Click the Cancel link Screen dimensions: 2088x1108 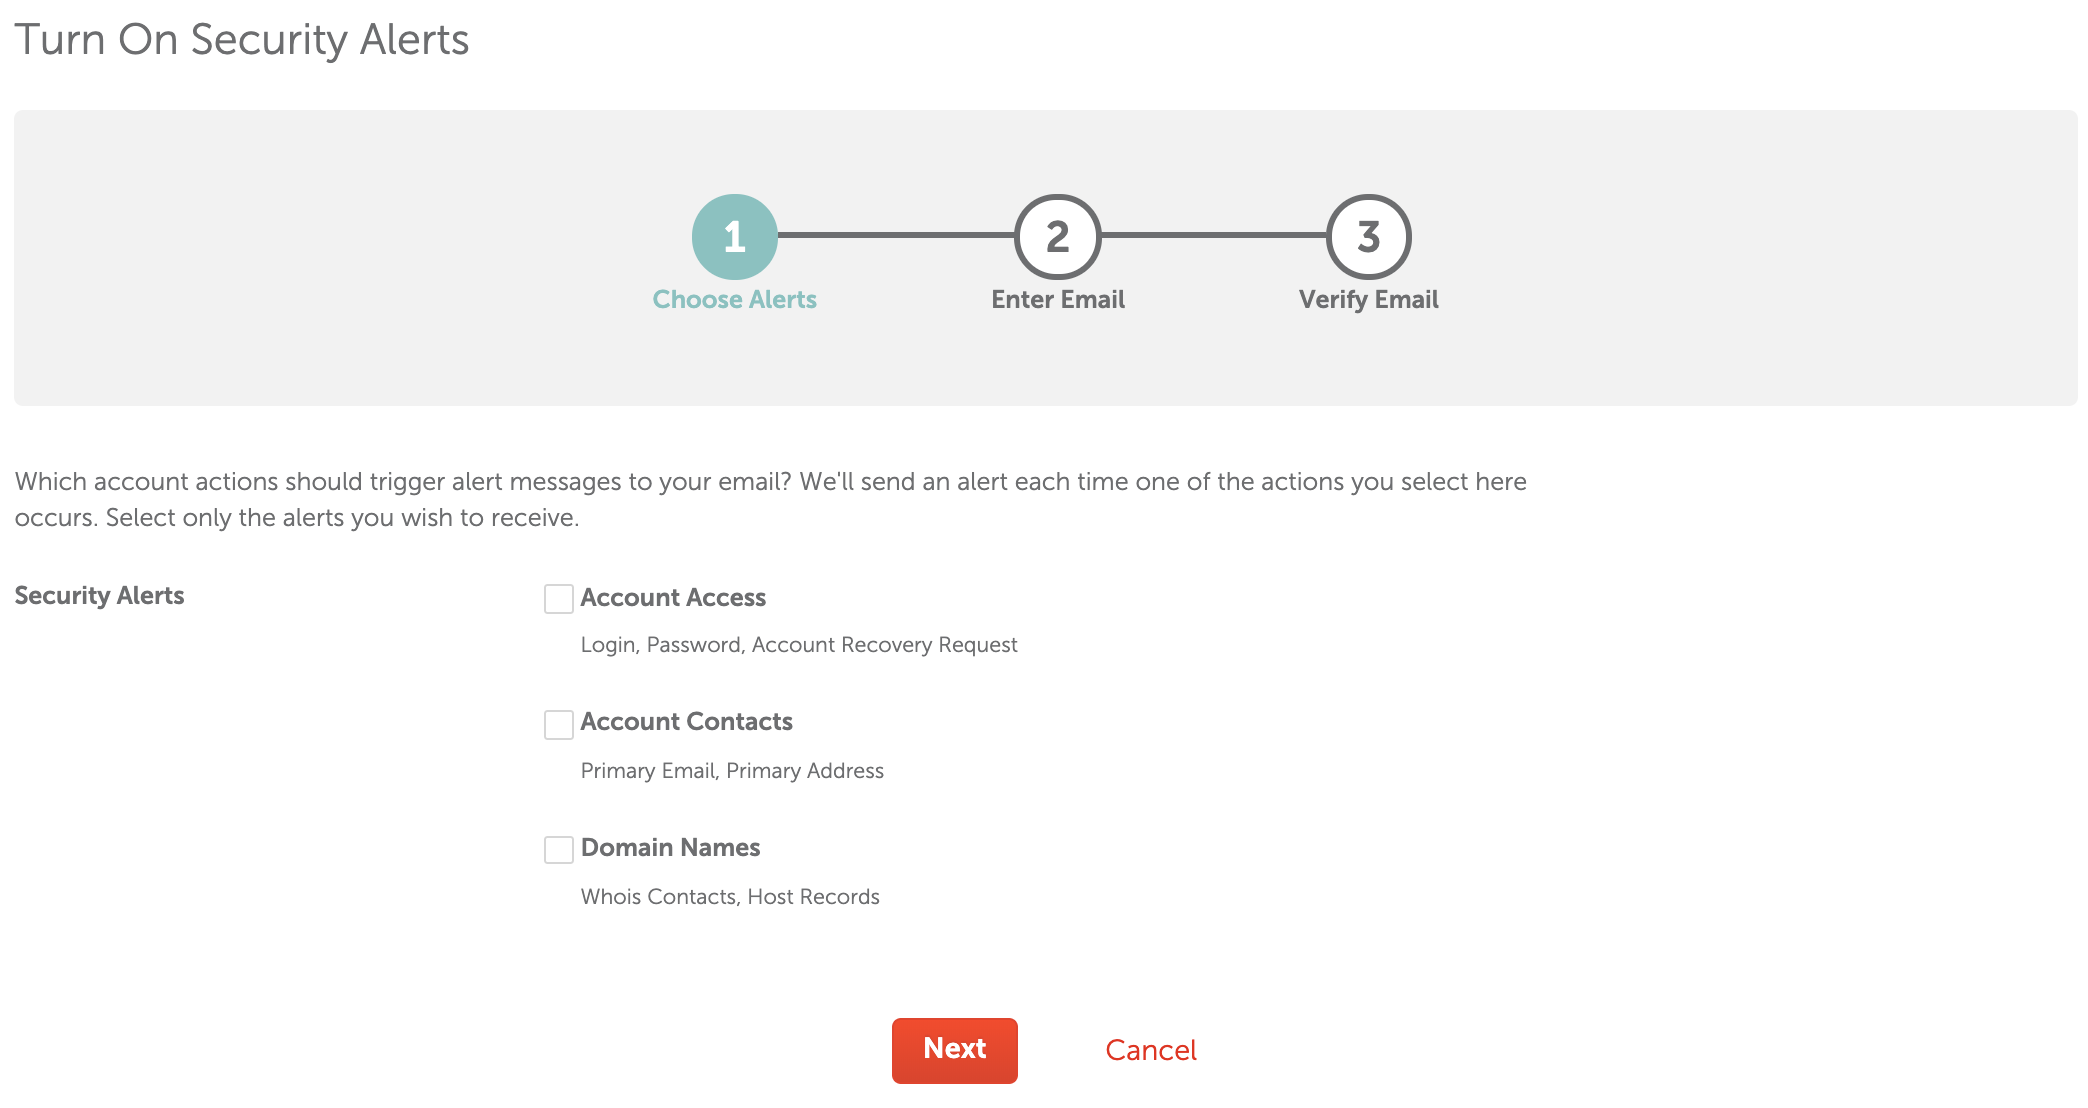1150,1050
